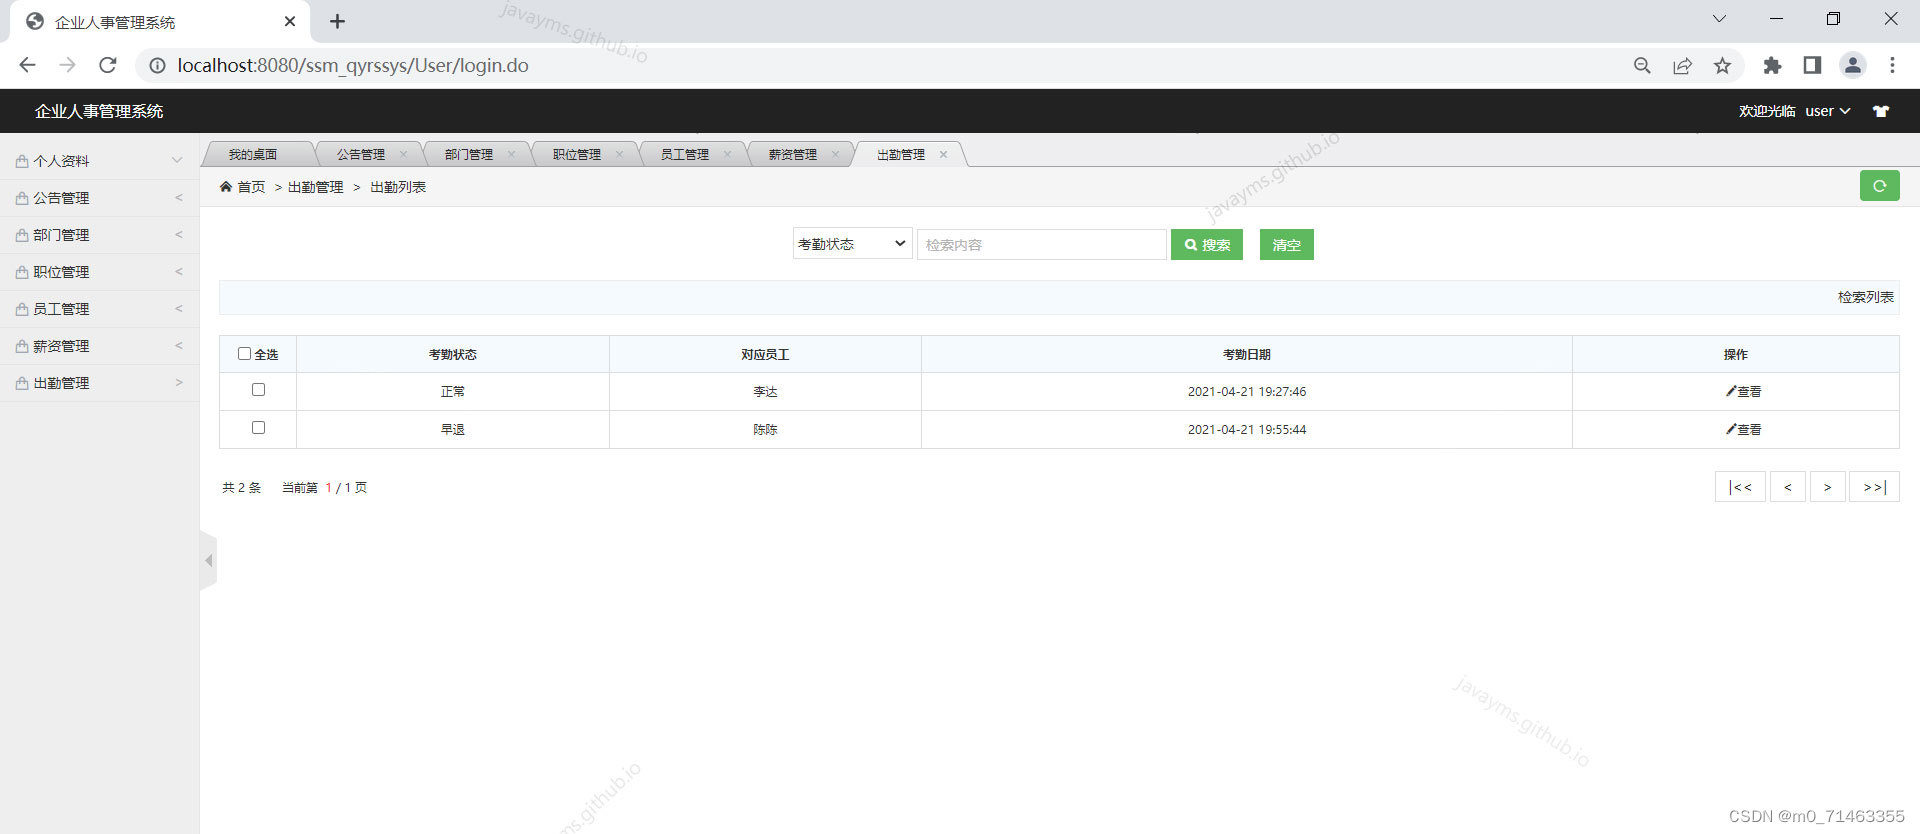Click the lock icon beside 部门管理
This screenshot has width=1920, height=834.
[22, 235]
